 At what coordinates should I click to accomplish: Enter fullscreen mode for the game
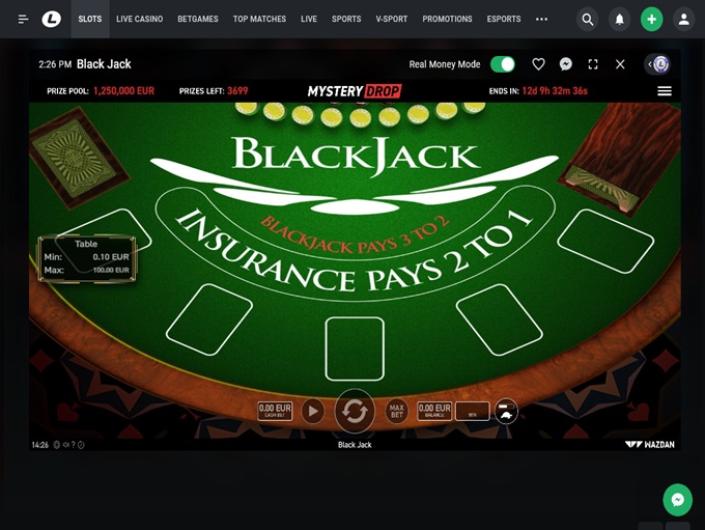(593, 64)
